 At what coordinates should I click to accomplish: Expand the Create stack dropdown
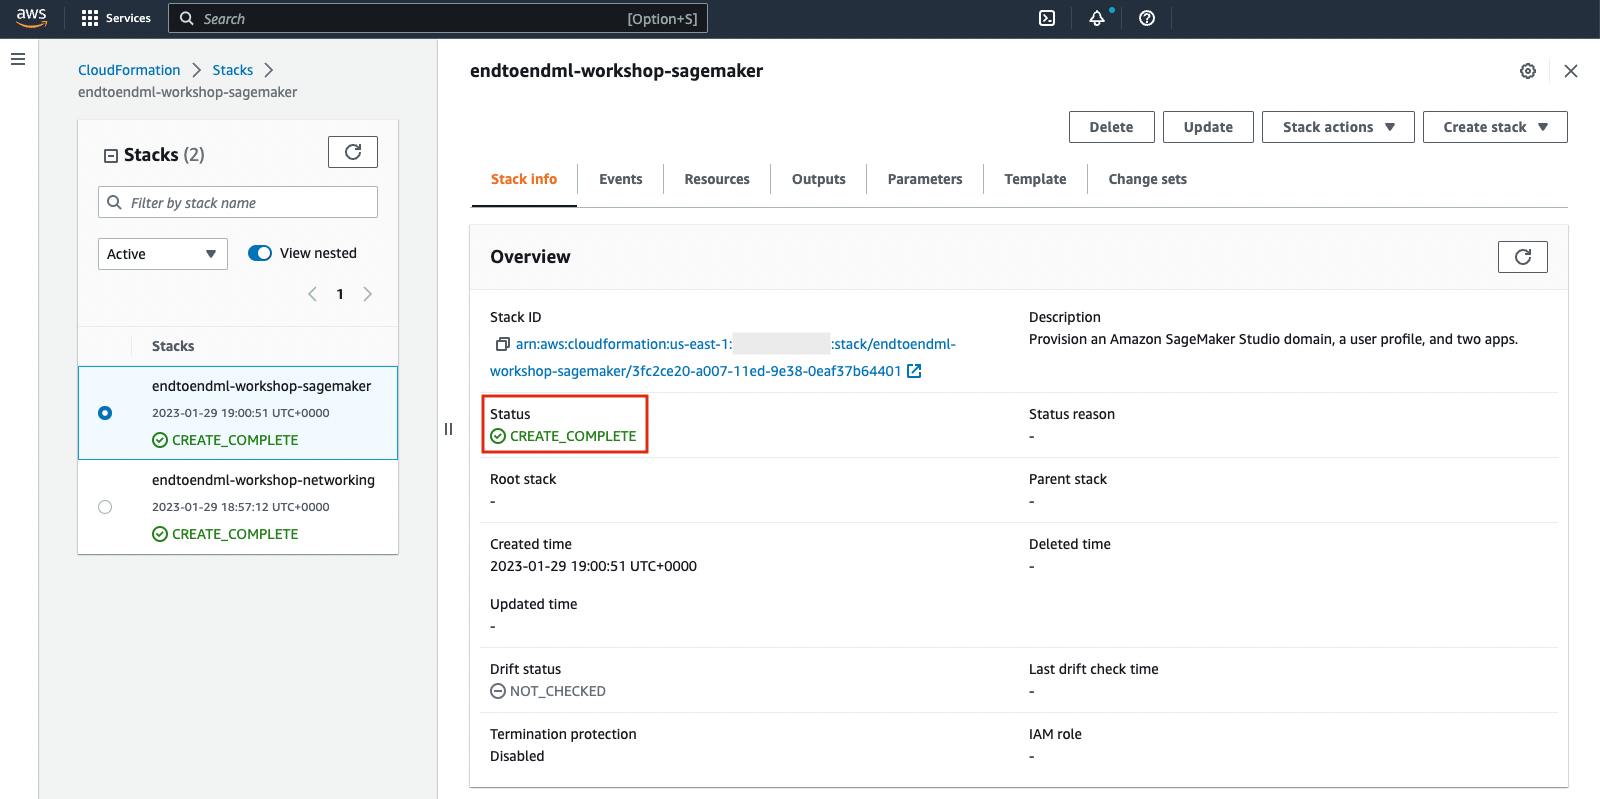[x=1495, y=127]
